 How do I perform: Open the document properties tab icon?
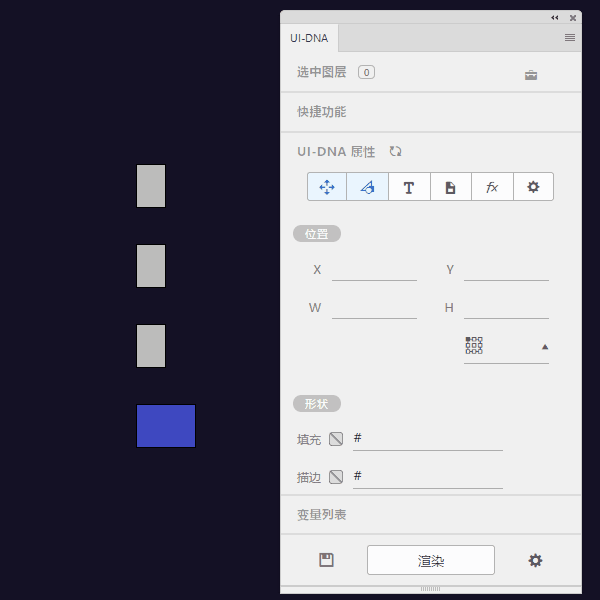[x=450, y=187]
